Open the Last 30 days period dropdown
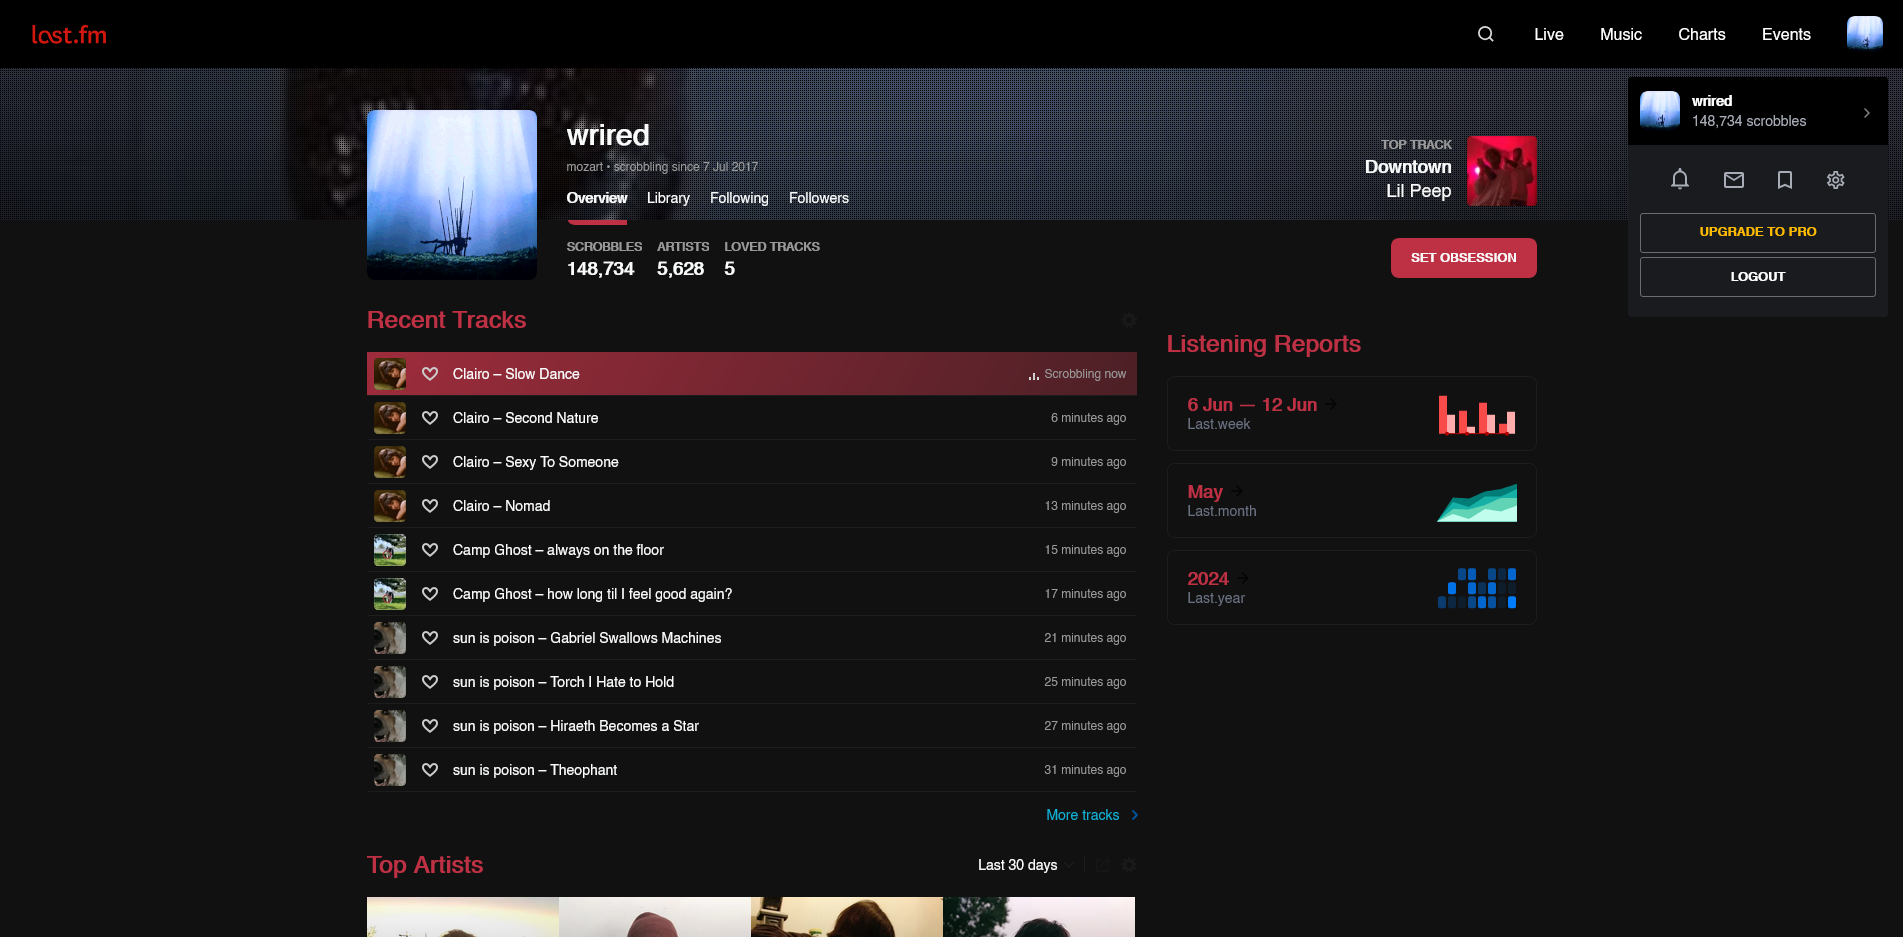This screenshot has height=937, width=1903. click(1026, 865)
